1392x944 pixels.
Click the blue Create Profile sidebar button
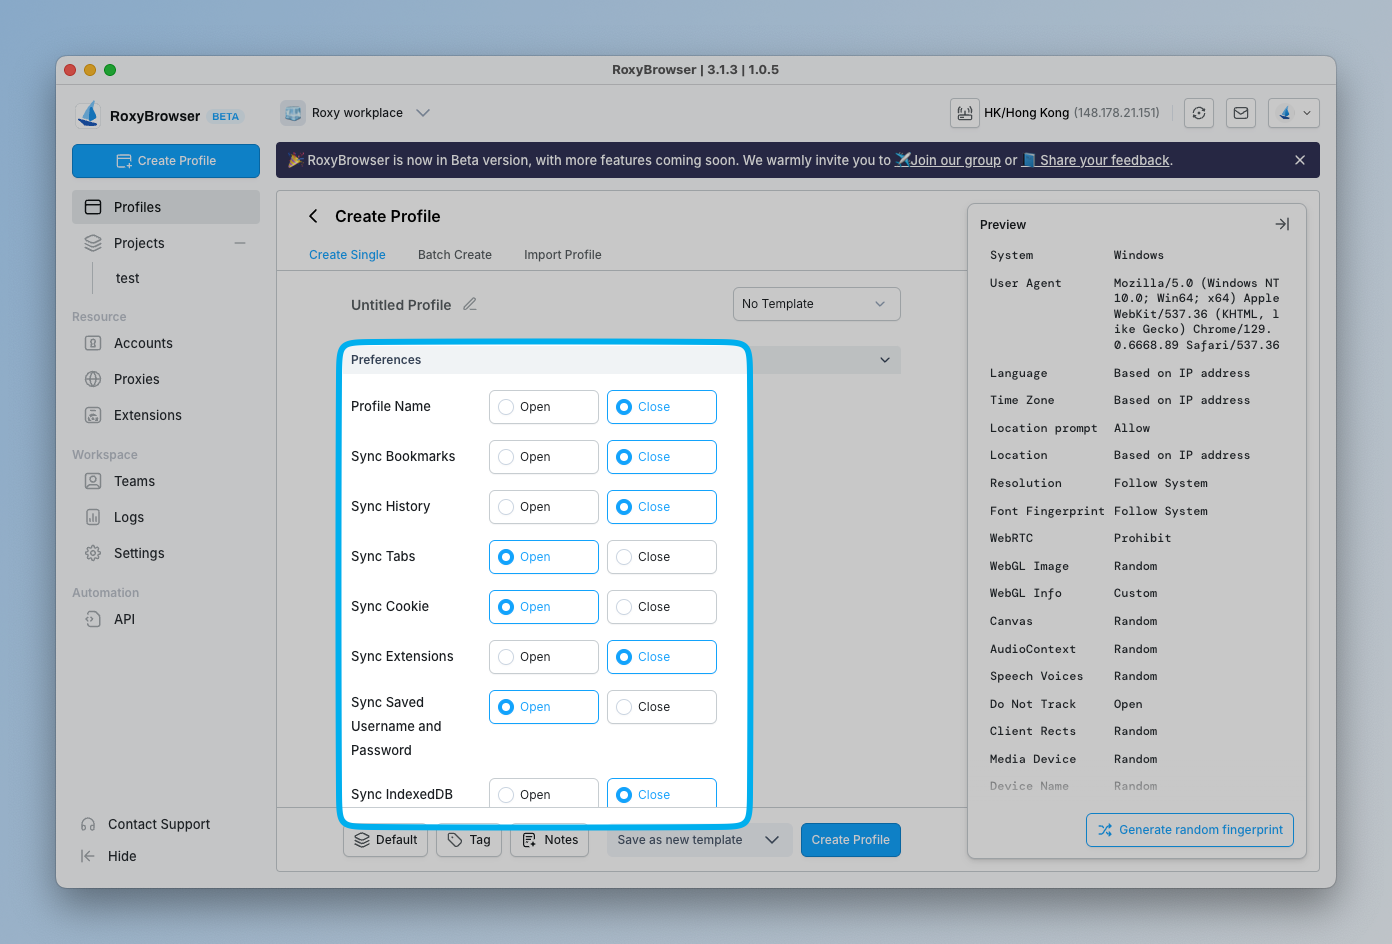[166, 161]
